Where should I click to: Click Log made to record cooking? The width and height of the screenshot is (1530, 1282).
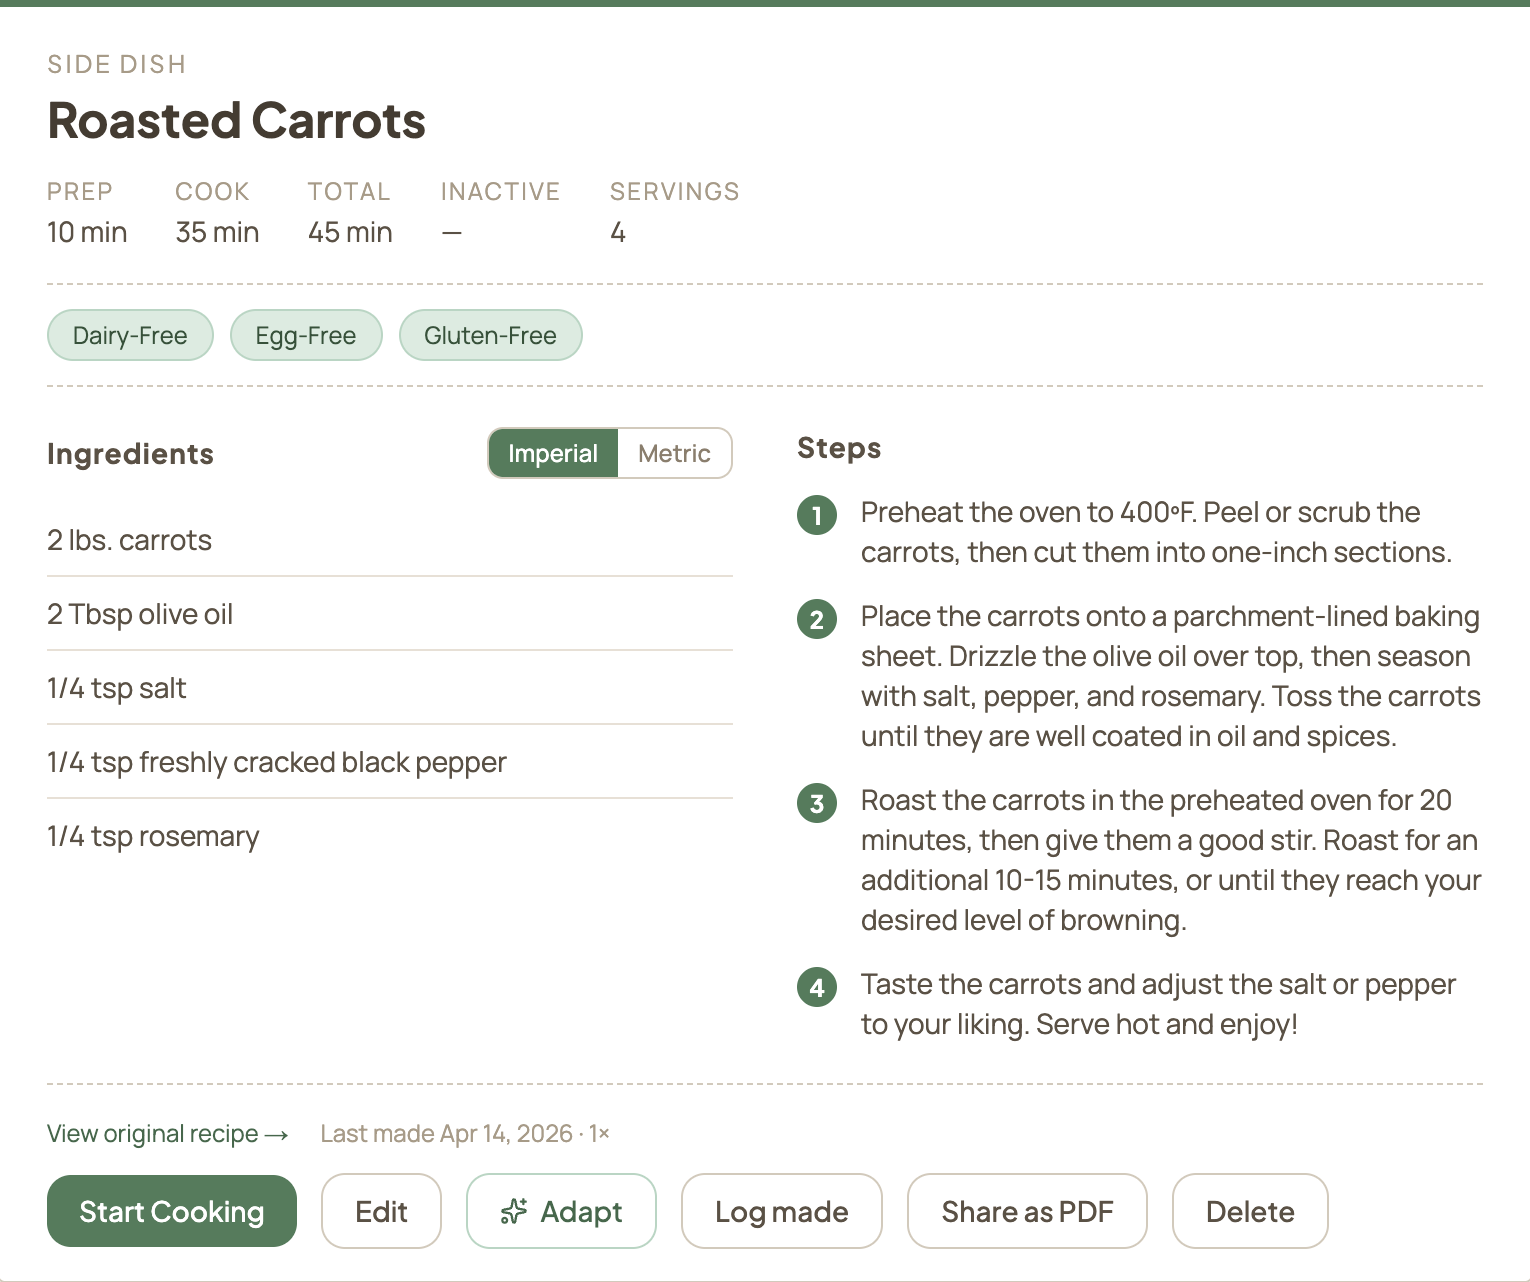(781, 1211)
